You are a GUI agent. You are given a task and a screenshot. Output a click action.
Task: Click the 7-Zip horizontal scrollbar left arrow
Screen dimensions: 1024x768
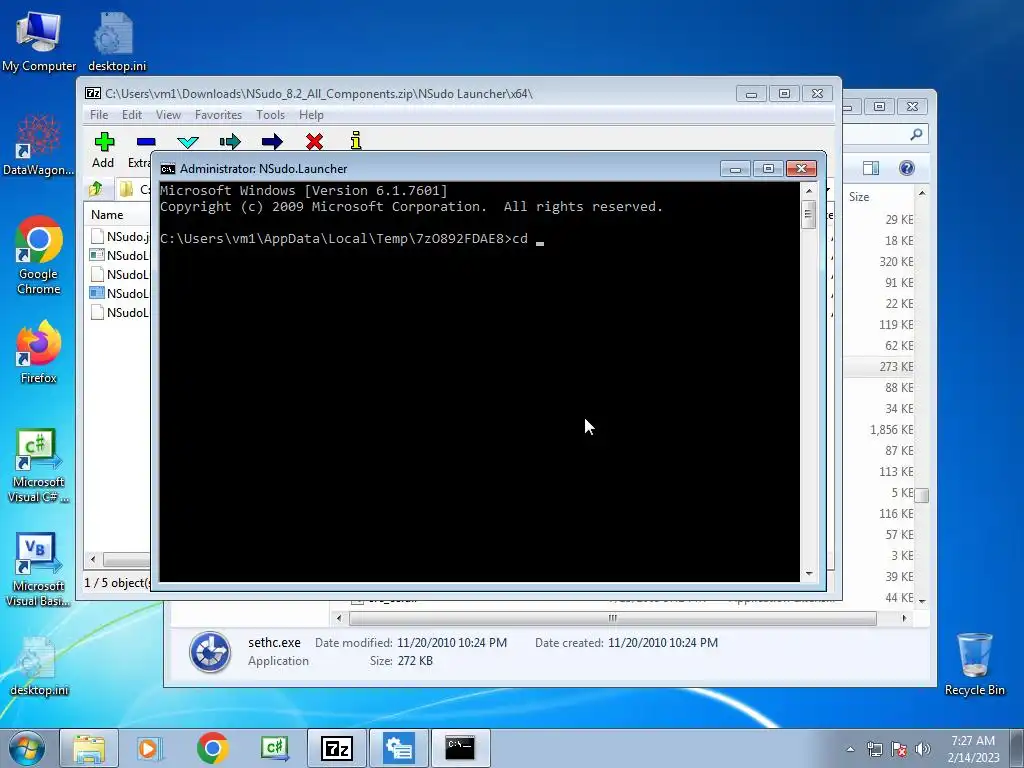click(93, 560)
